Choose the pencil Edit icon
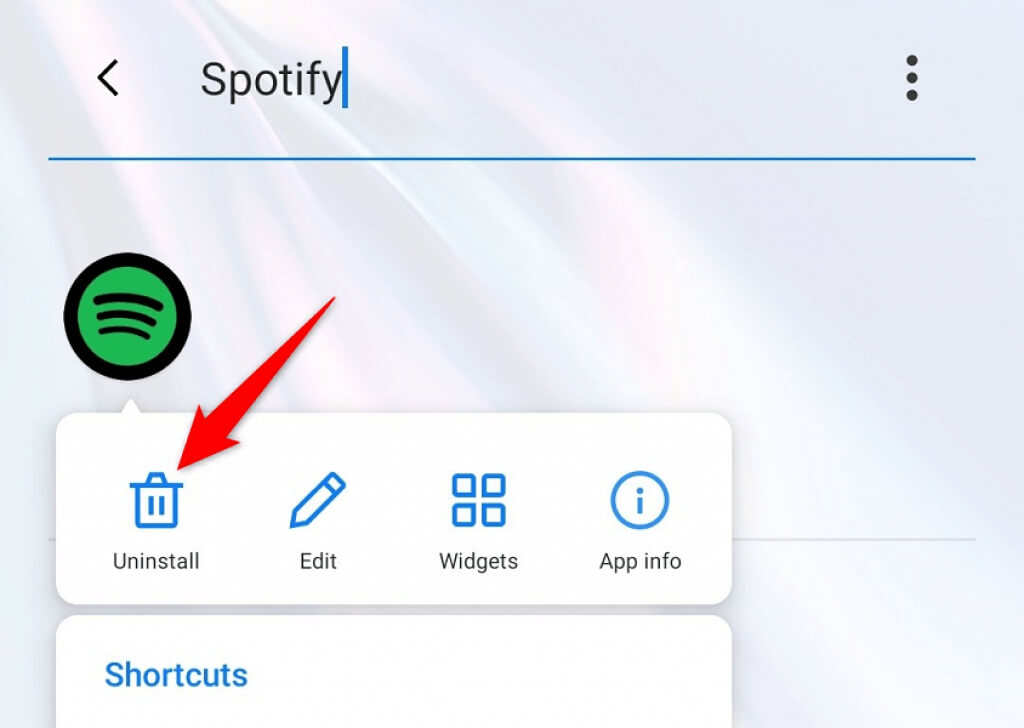Image resolution: width=1024 pixels, height=728 pixels. point(318,499)
